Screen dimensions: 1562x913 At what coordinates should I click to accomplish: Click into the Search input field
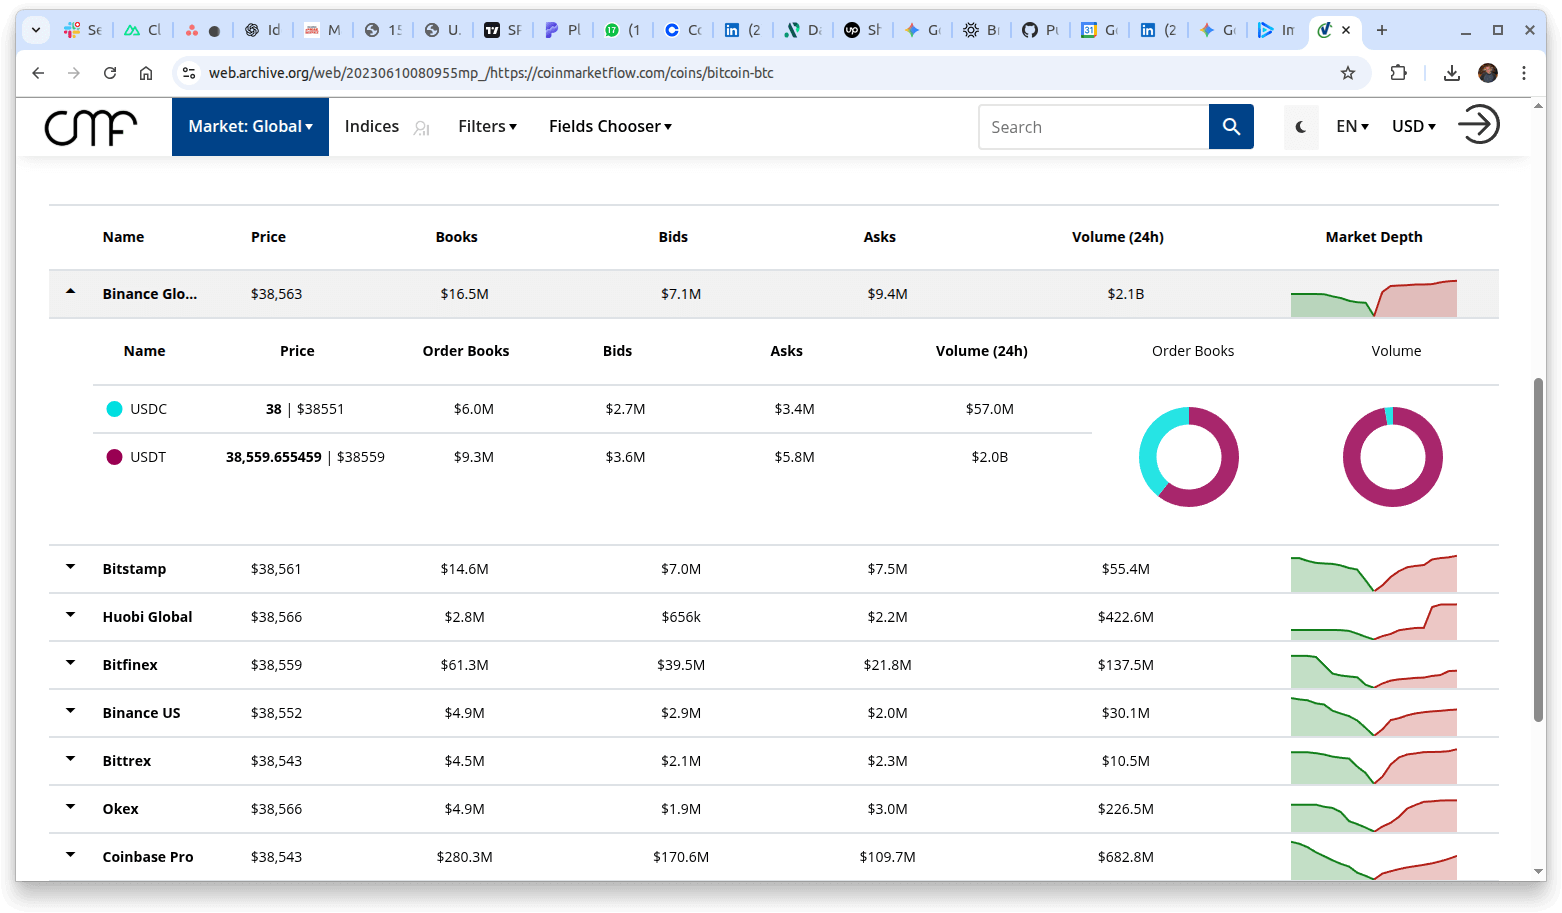1093,127
